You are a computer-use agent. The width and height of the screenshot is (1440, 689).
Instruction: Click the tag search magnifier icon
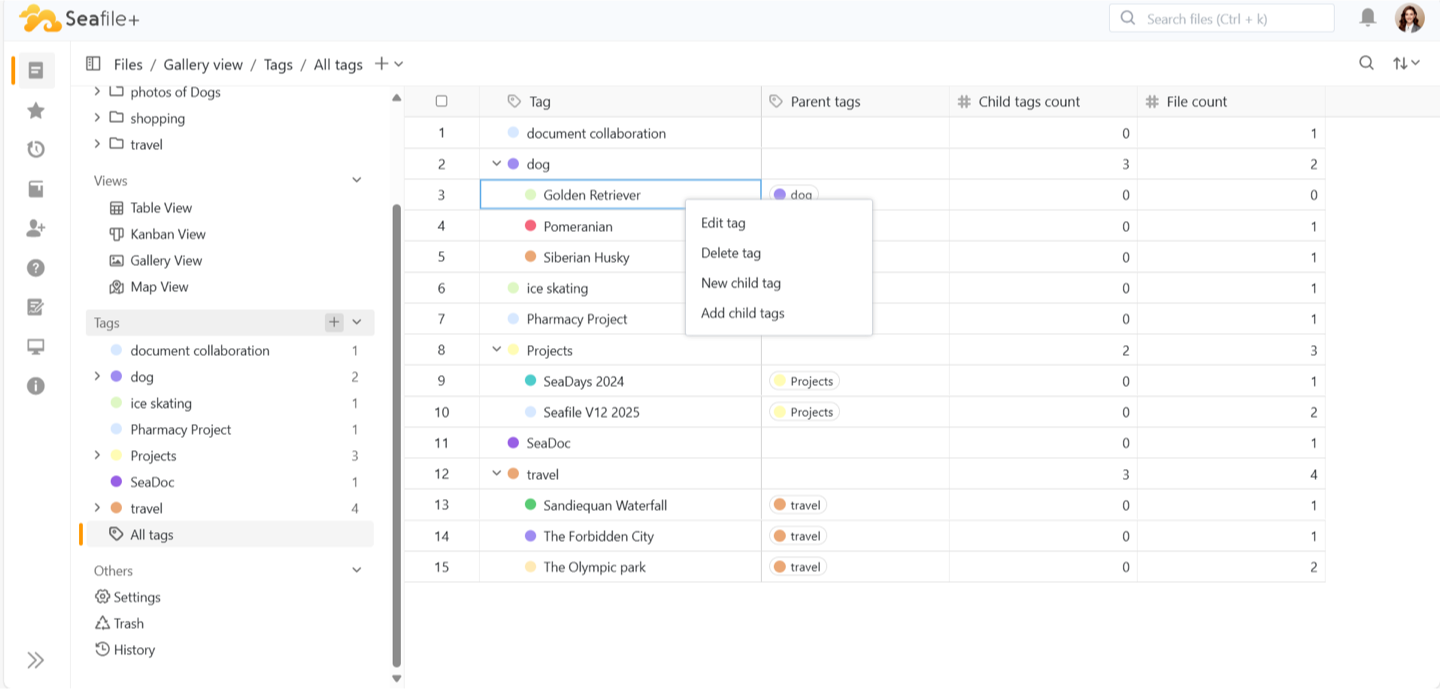pyautogui.click(x=1366, y=63)
